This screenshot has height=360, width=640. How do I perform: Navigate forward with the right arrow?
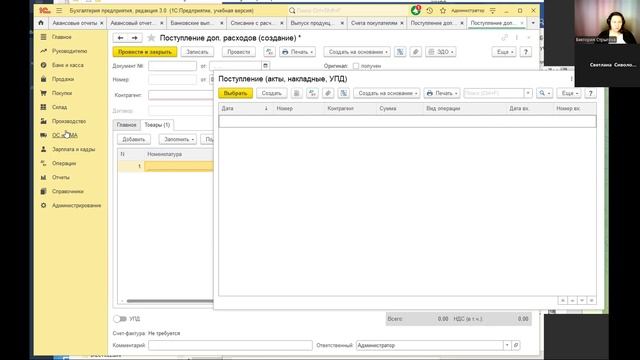(x=135, y=38)
